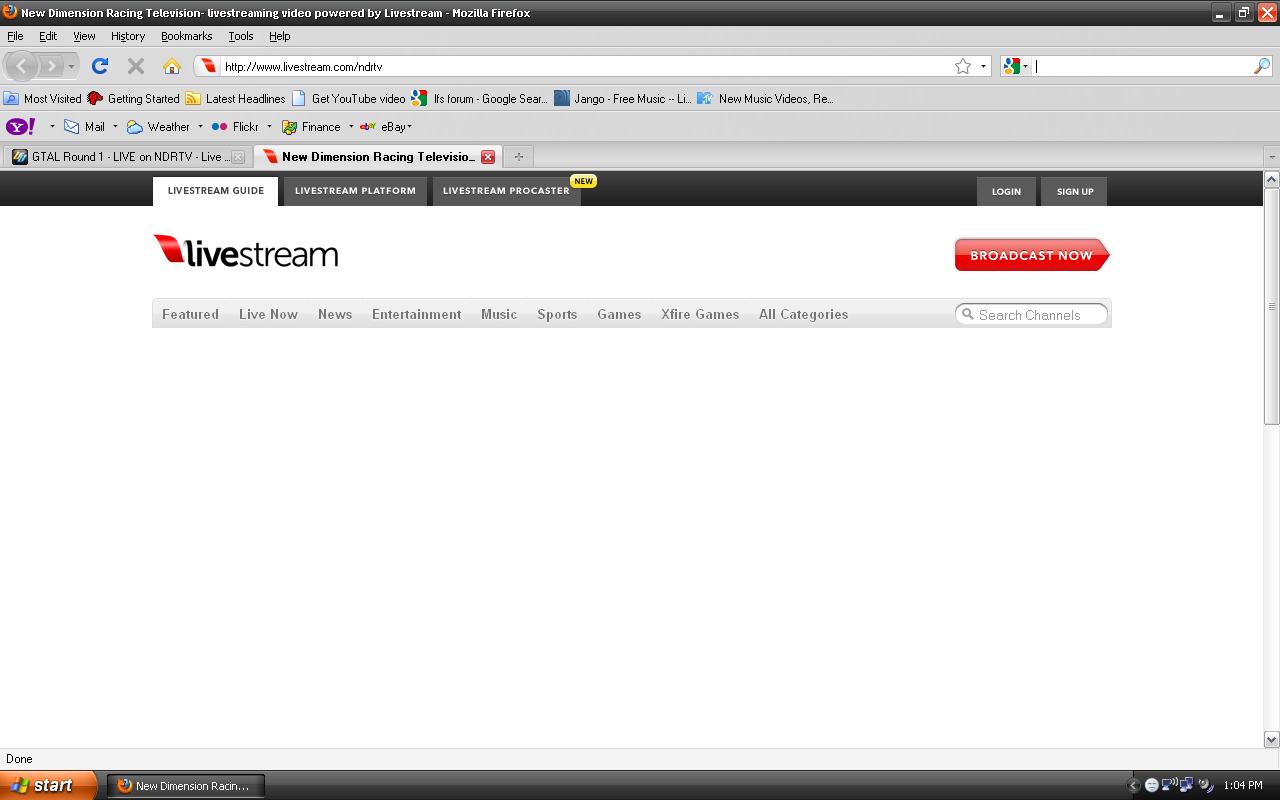
Task: Click the magnifying glass search icon
Action: [x=1262, y=66]
